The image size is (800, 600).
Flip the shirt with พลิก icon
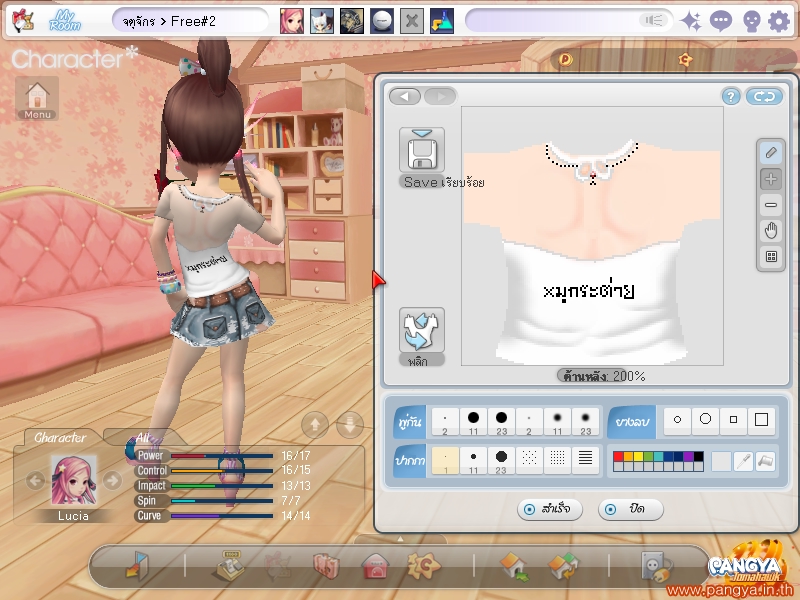(421, 330)
